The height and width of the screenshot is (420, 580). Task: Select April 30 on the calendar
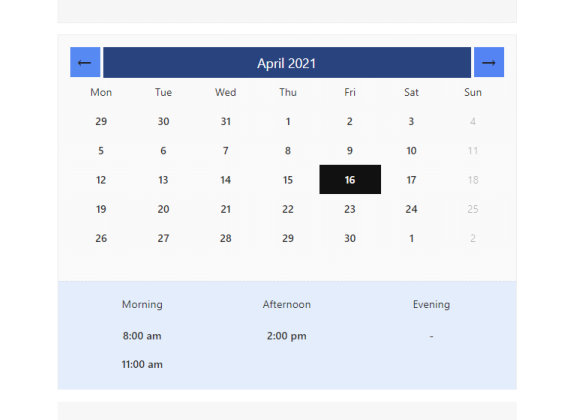350,238
